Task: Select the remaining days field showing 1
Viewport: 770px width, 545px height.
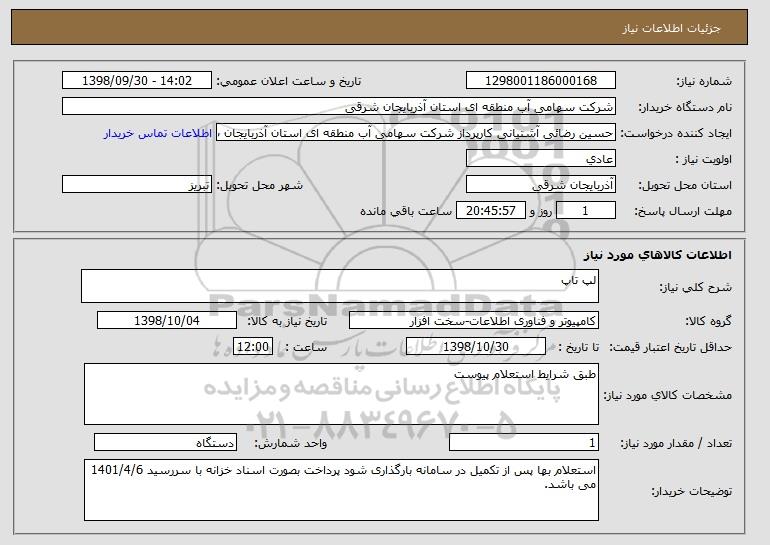Action: point(585,211)
